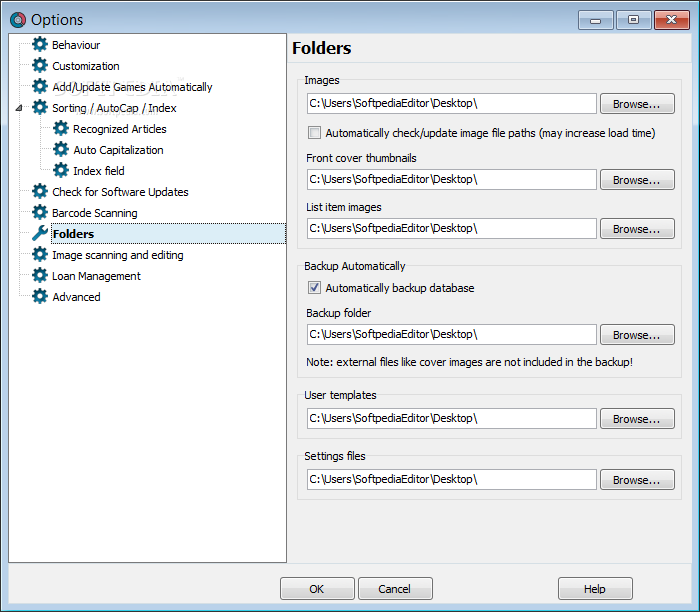700x612 pixels.
Task: Open Image scanning and editing settings
Action: (x=118, y=255)
